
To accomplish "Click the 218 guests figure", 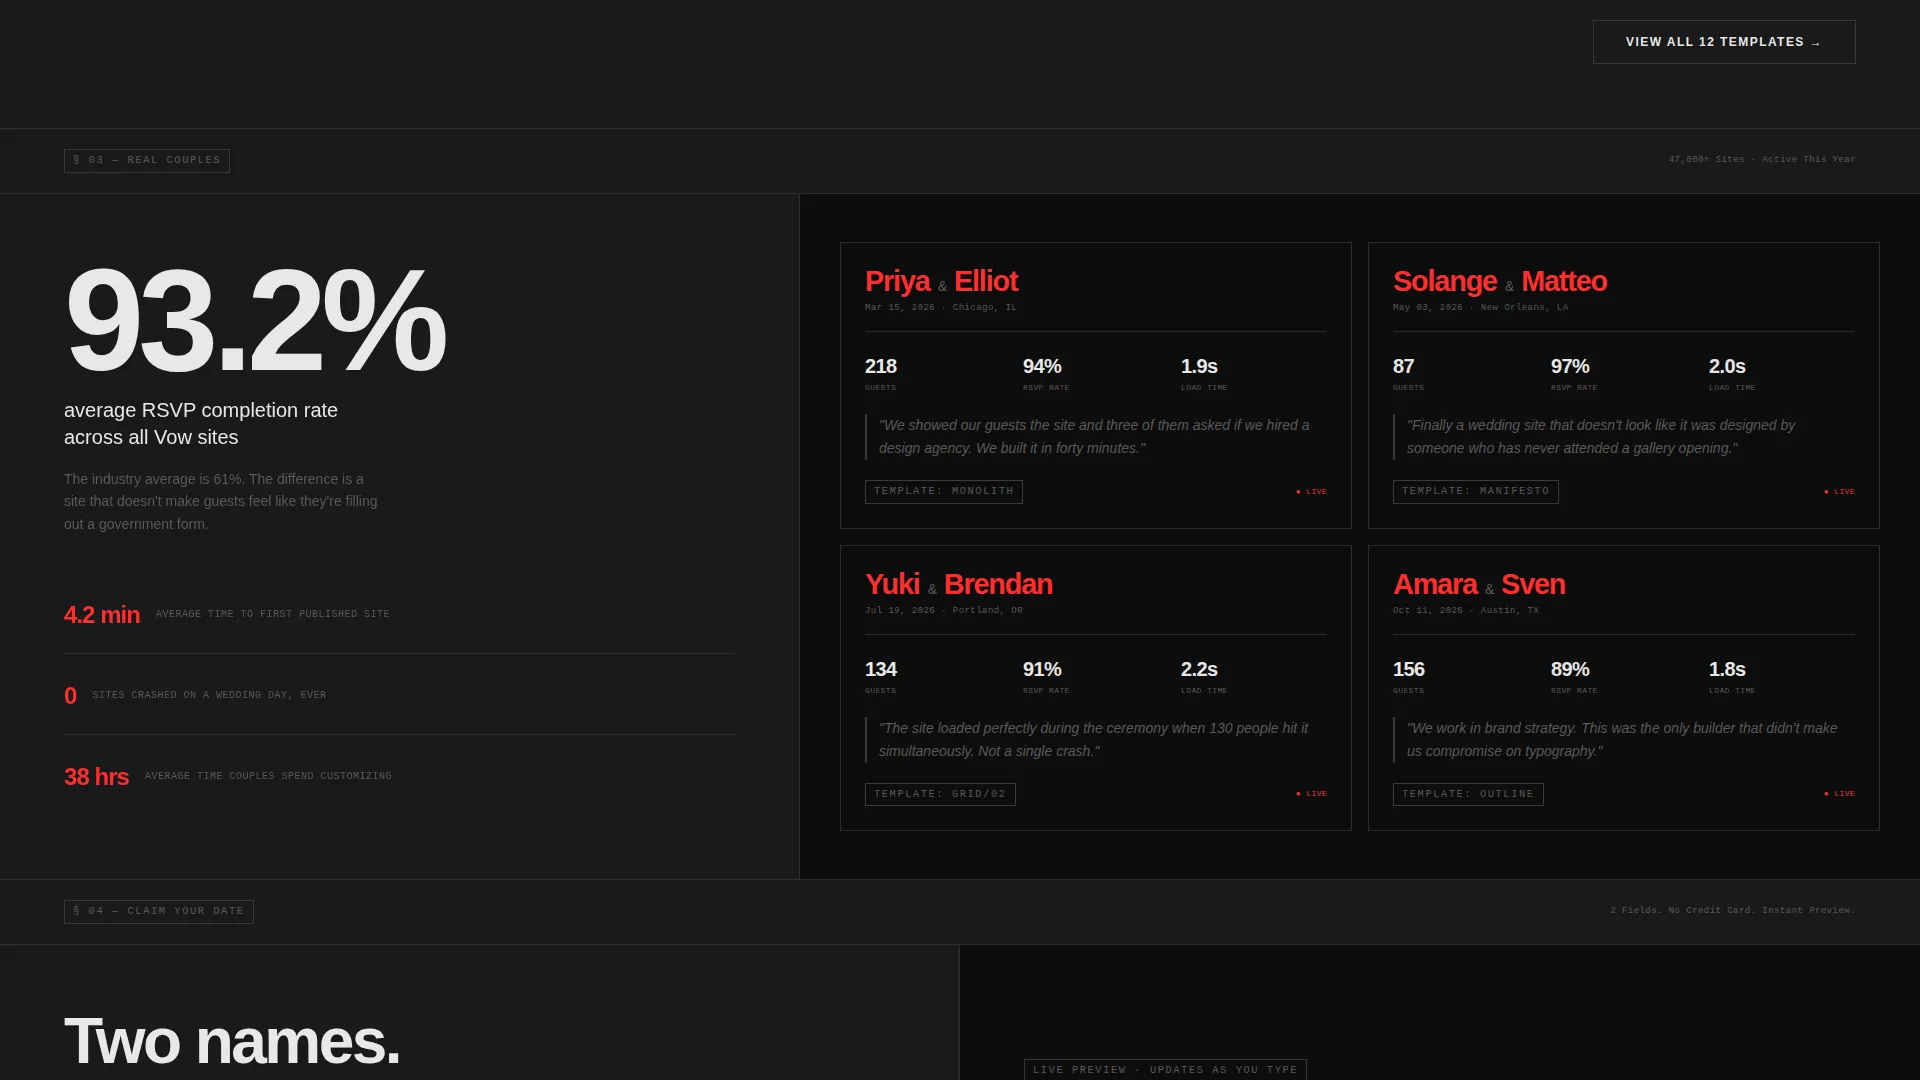I will [x=880, y=366].
